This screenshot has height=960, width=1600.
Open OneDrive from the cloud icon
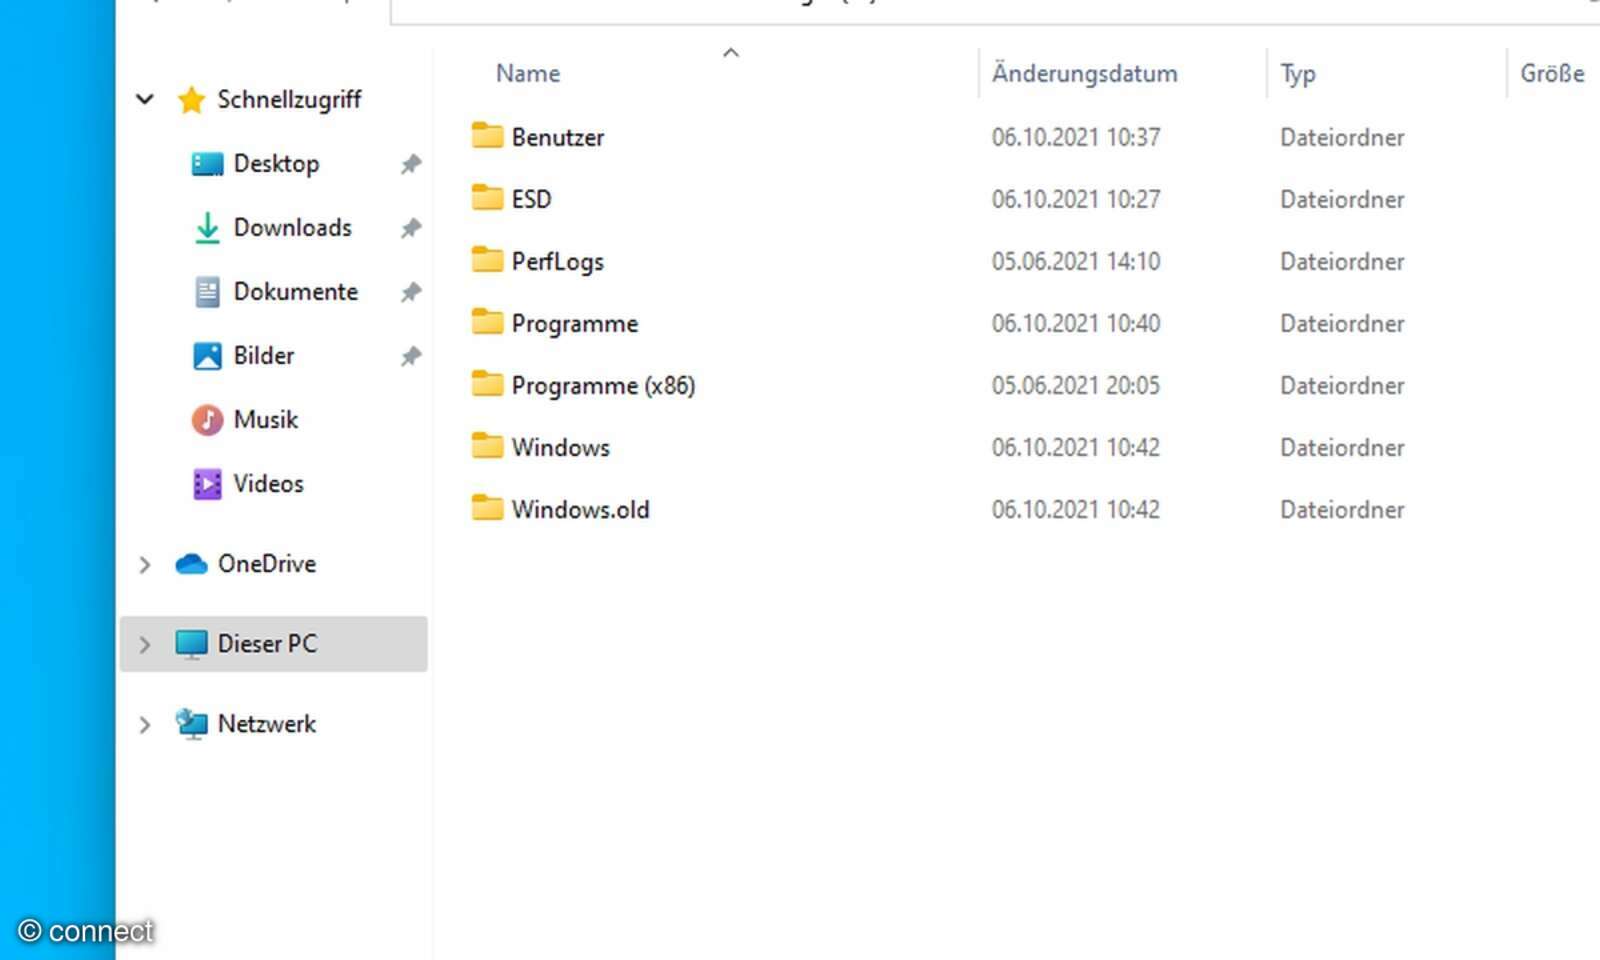click(190, 563)
